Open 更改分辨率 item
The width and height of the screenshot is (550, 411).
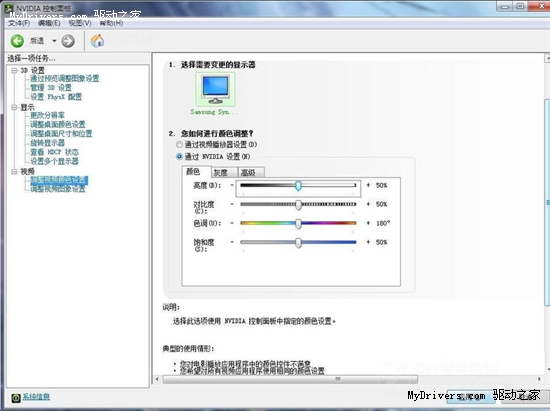coord(47,115)
